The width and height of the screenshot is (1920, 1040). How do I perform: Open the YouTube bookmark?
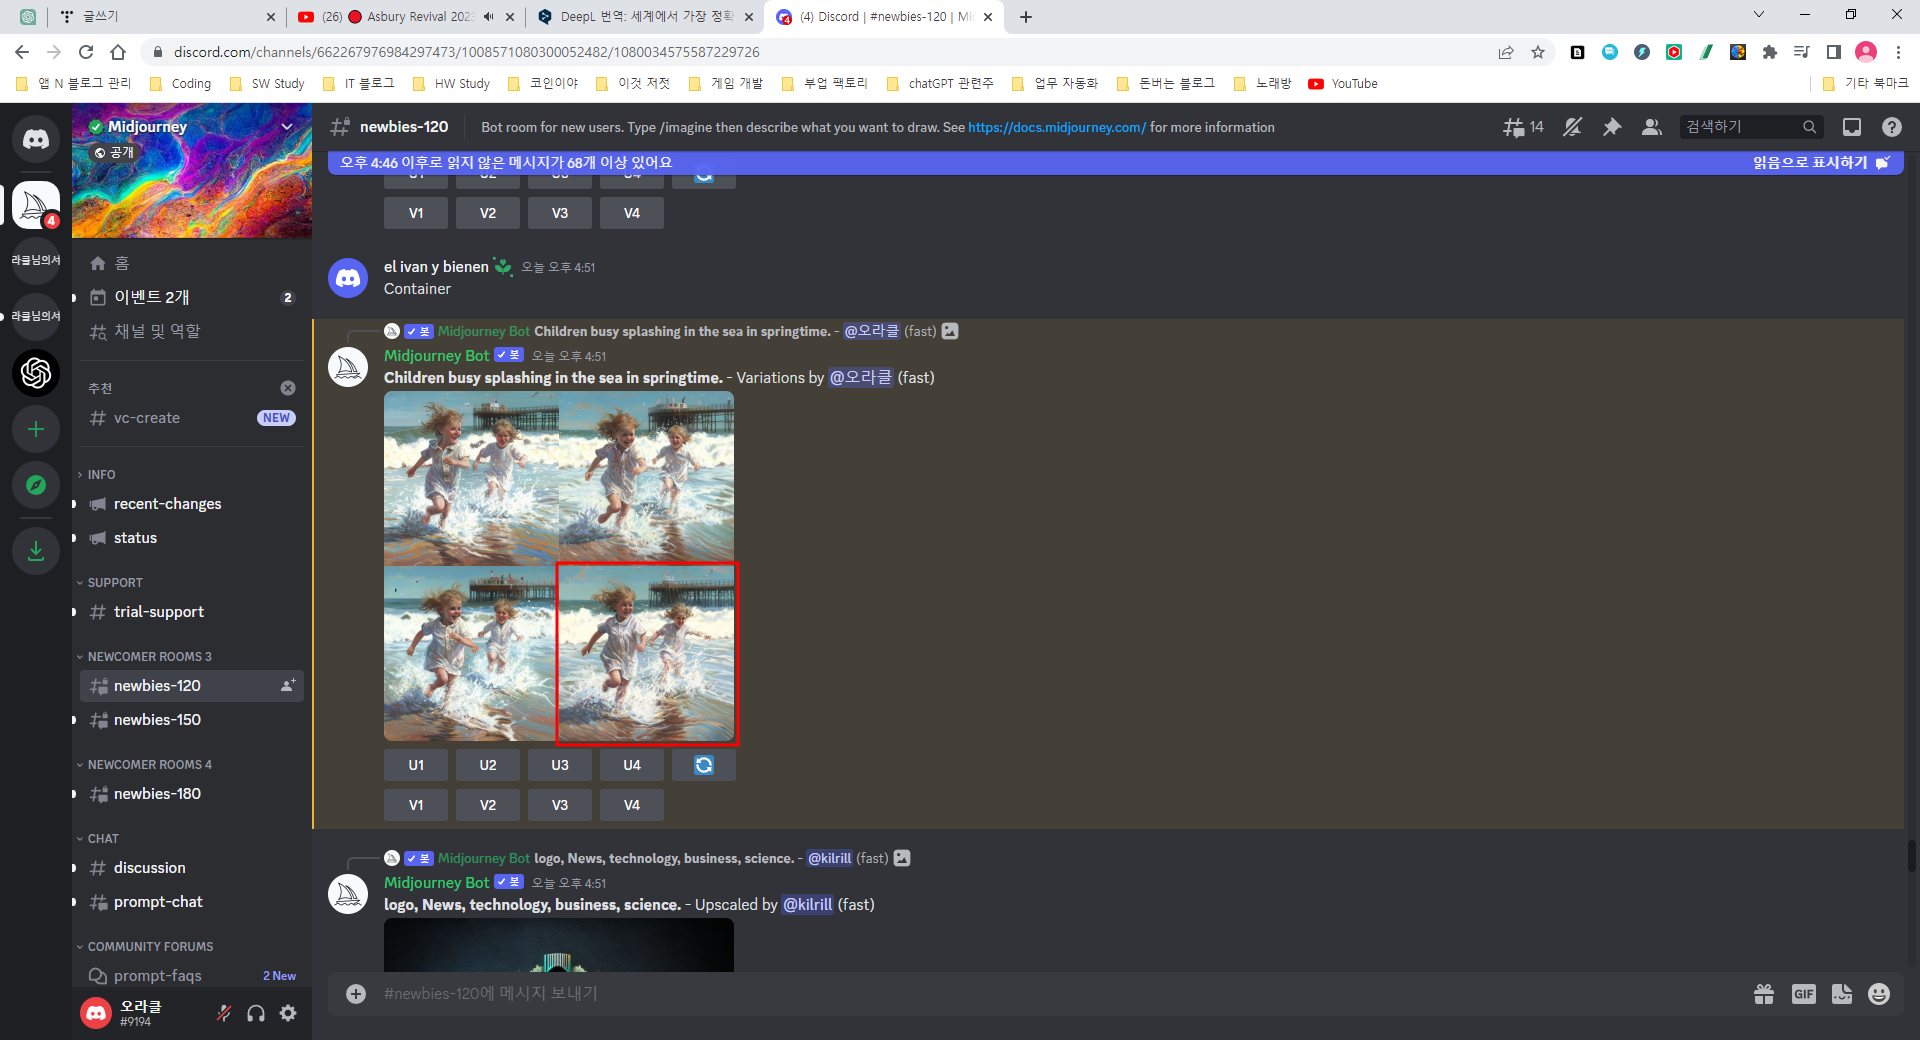pyautogui.click(x=1343, y=84)
